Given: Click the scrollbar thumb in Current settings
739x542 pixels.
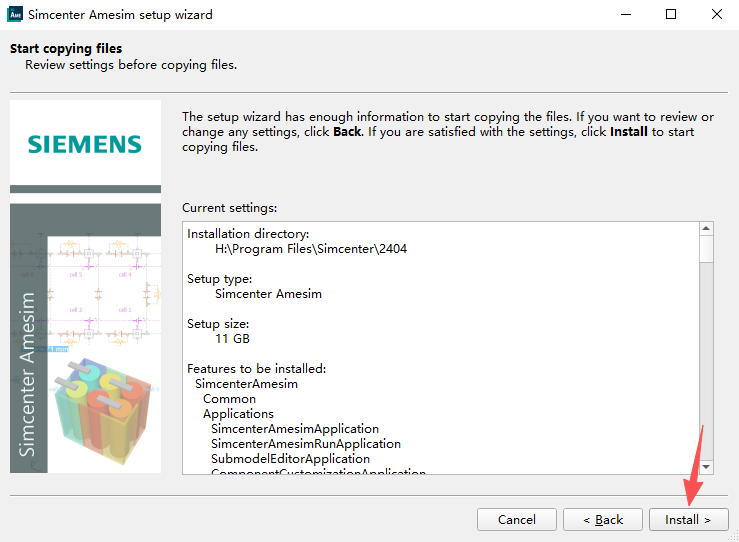Looking at the screenshot, I should tap(706, 248).
